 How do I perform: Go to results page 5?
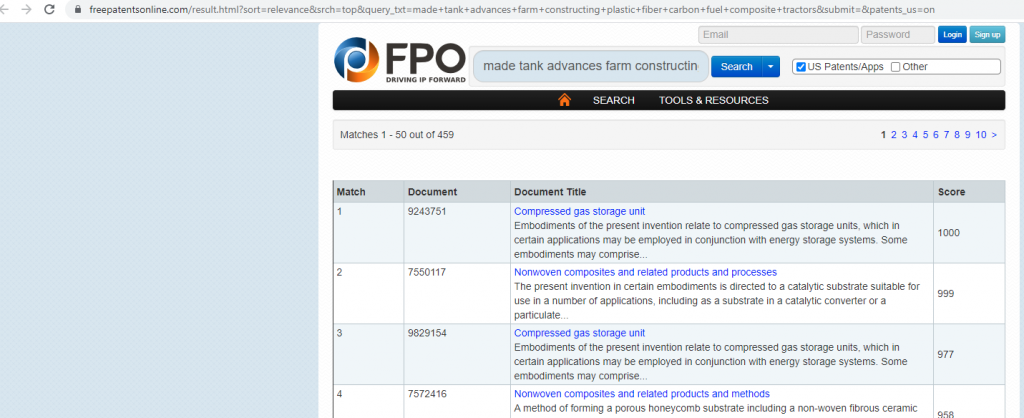point(925,135)
